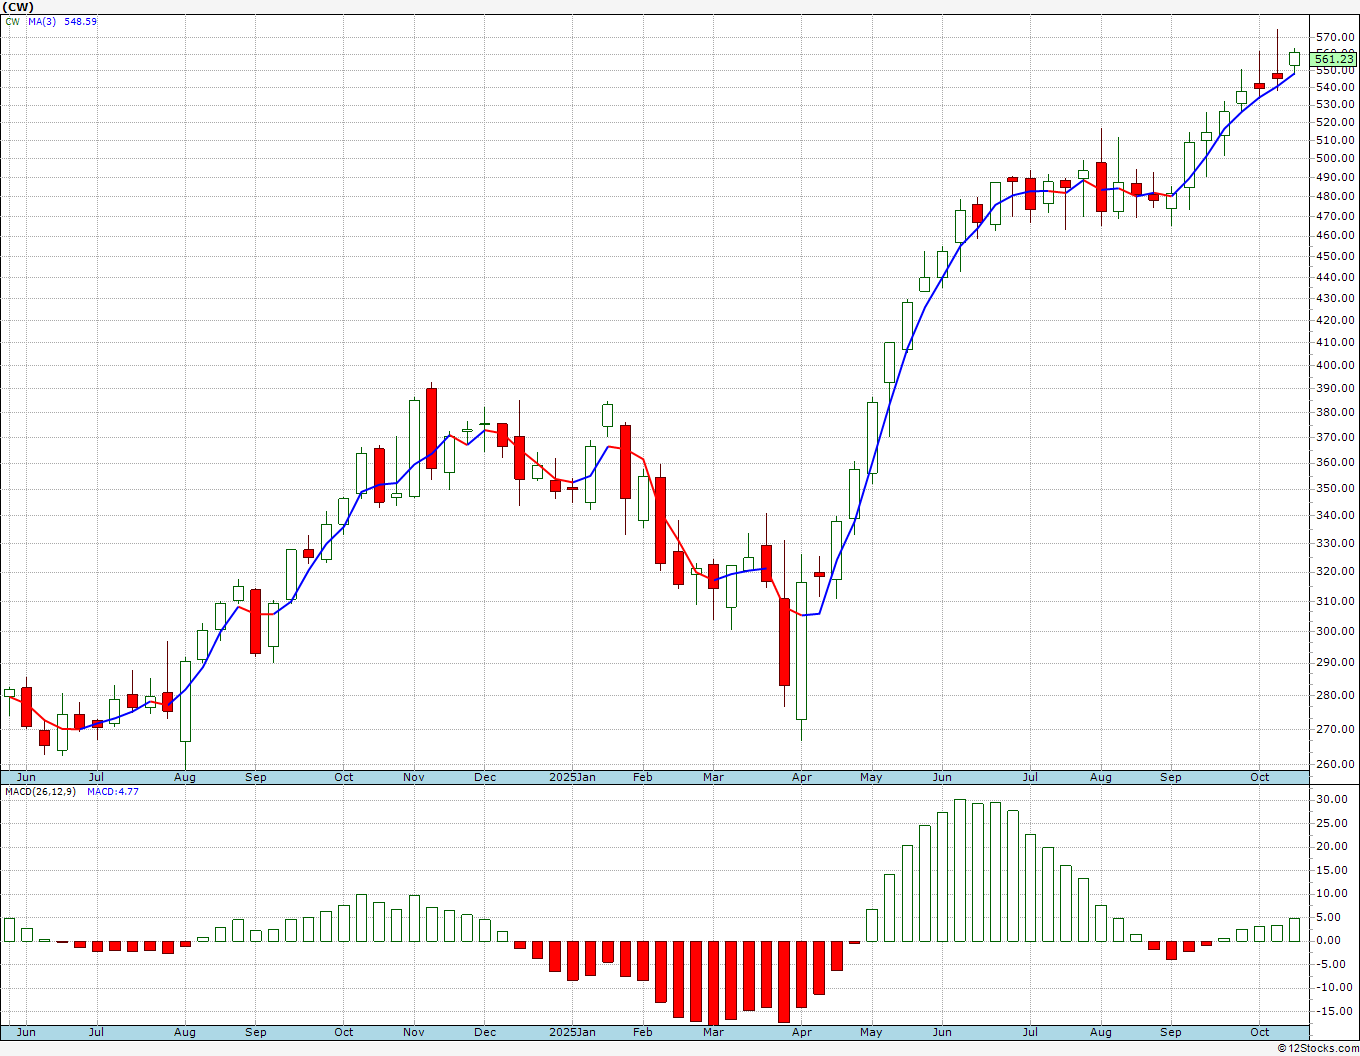Screen dimensions: 1360x1056
Task: Select the 280.00 price axis label
Action: tap(1335, 696)
